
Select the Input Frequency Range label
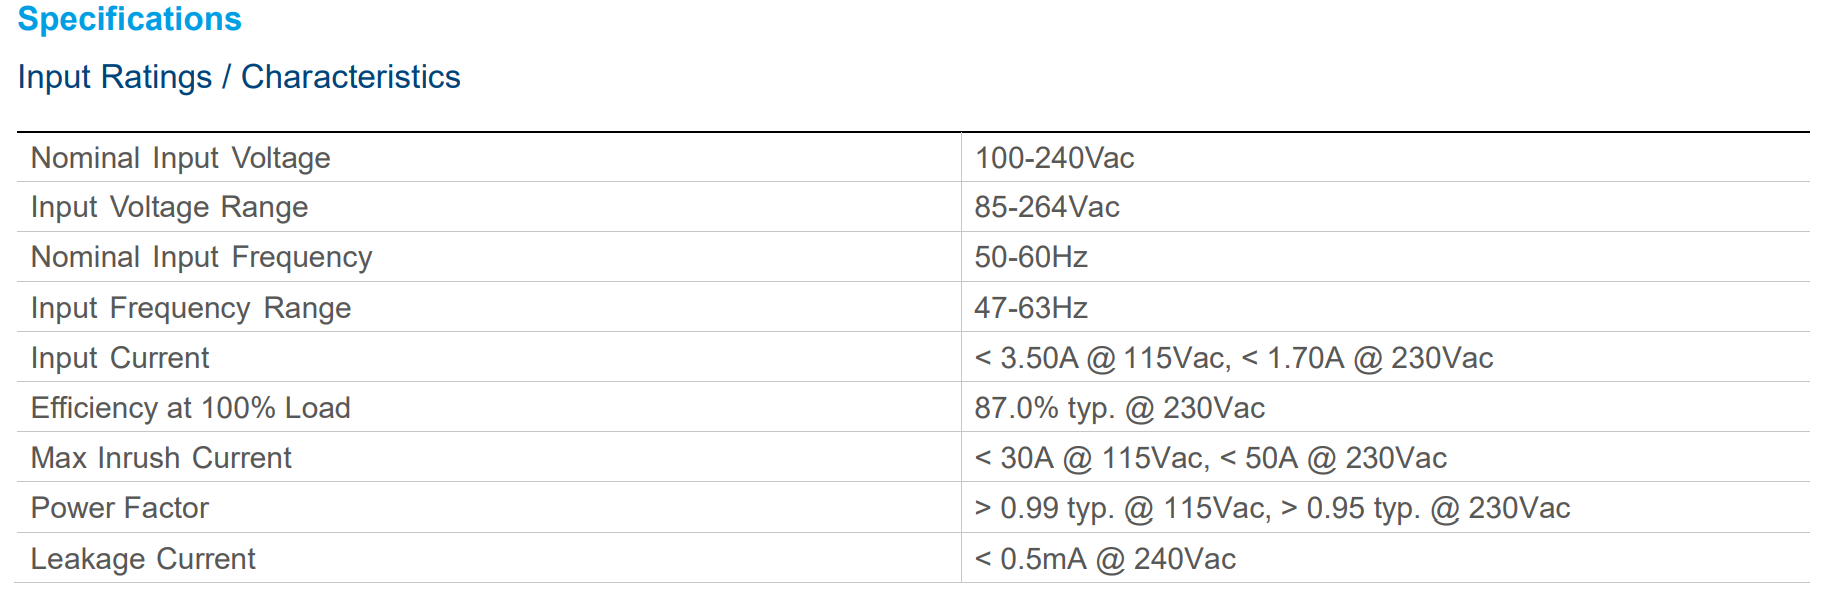tap(190, 308)
